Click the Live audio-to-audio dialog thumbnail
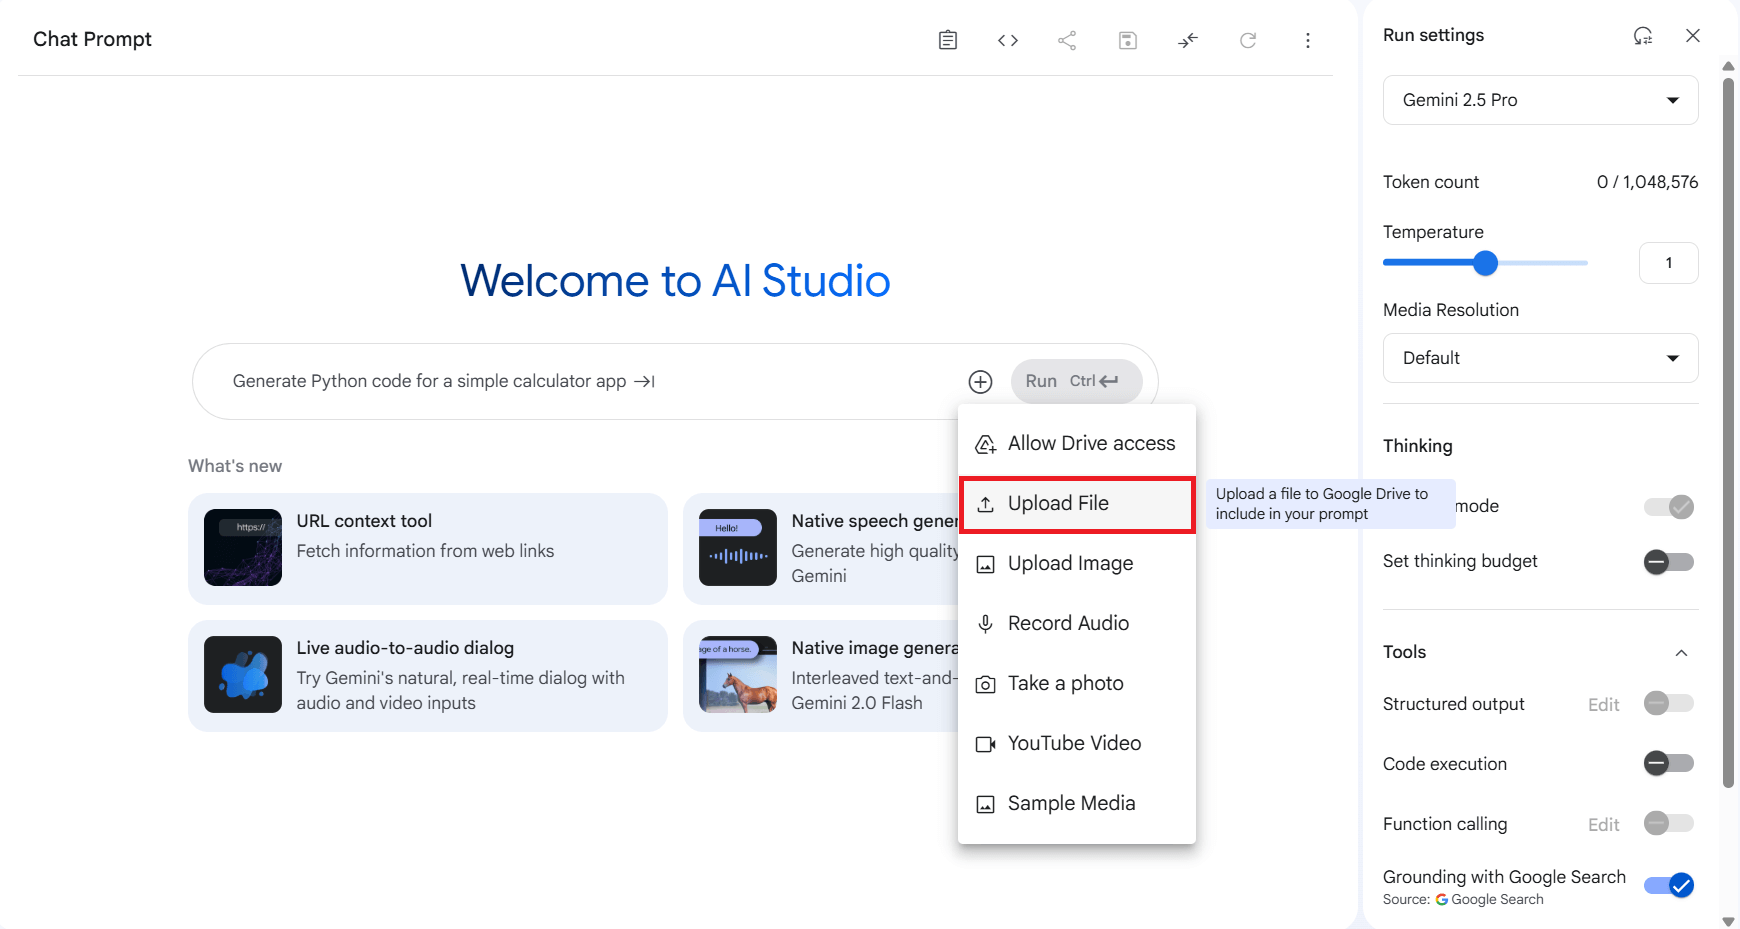This screenshot has width=1740, height=929. coord(243,675)
